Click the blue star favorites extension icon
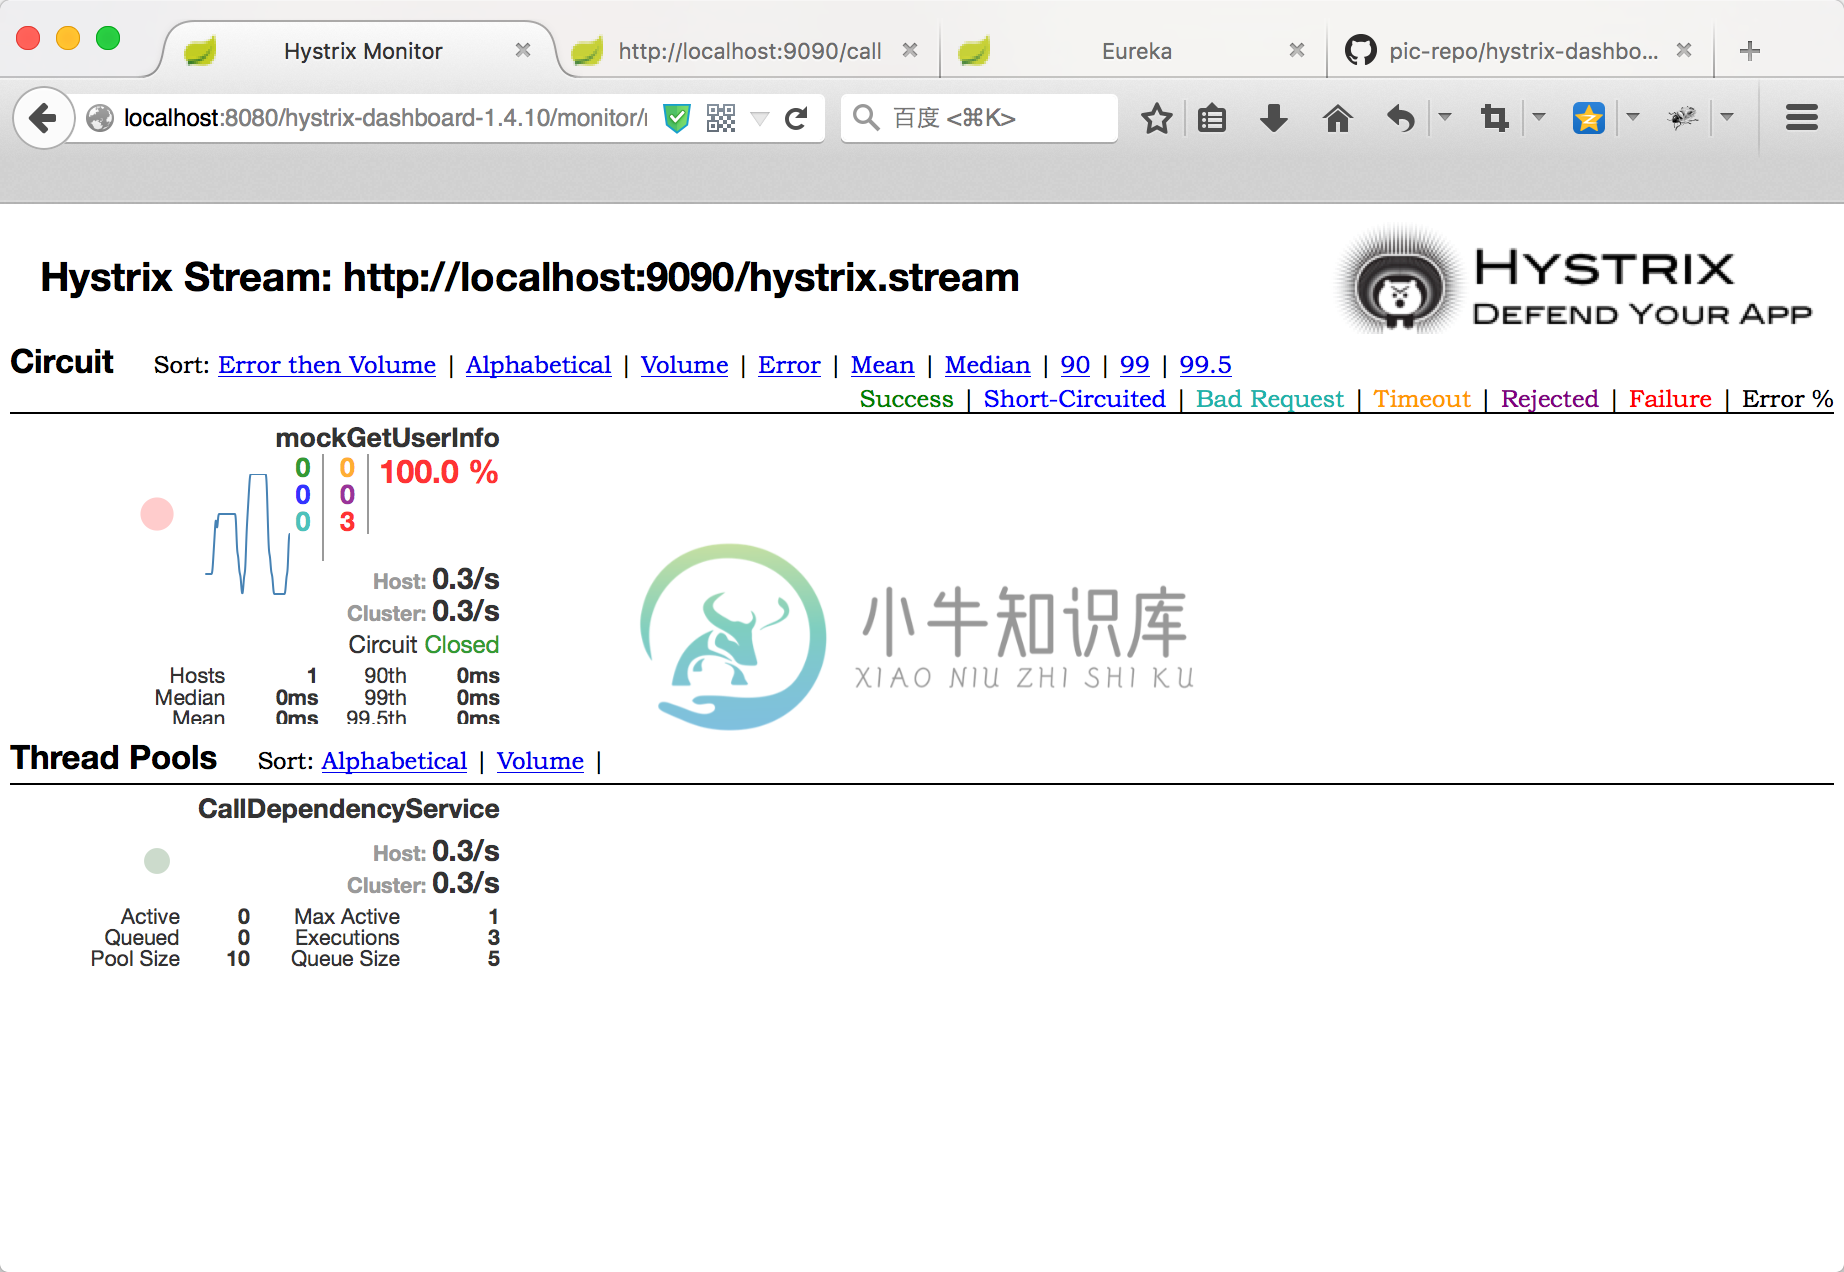The image size is (1844, 1272). (x=1588, y=118)
